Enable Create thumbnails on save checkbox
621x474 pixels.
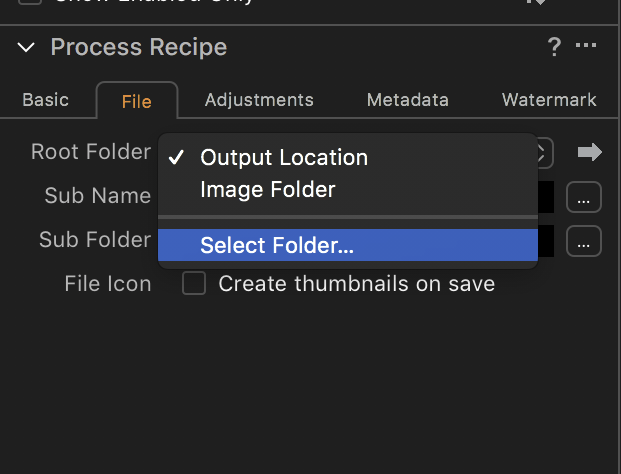194,283
